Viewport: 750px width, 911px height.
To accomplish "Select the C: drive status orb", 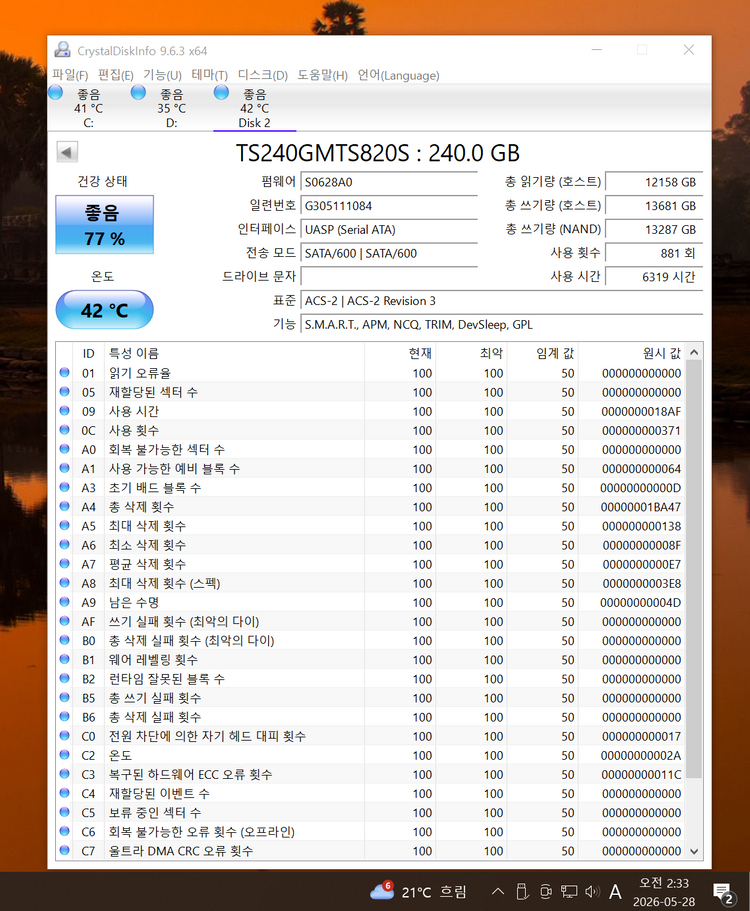I will tap(56, 92).
